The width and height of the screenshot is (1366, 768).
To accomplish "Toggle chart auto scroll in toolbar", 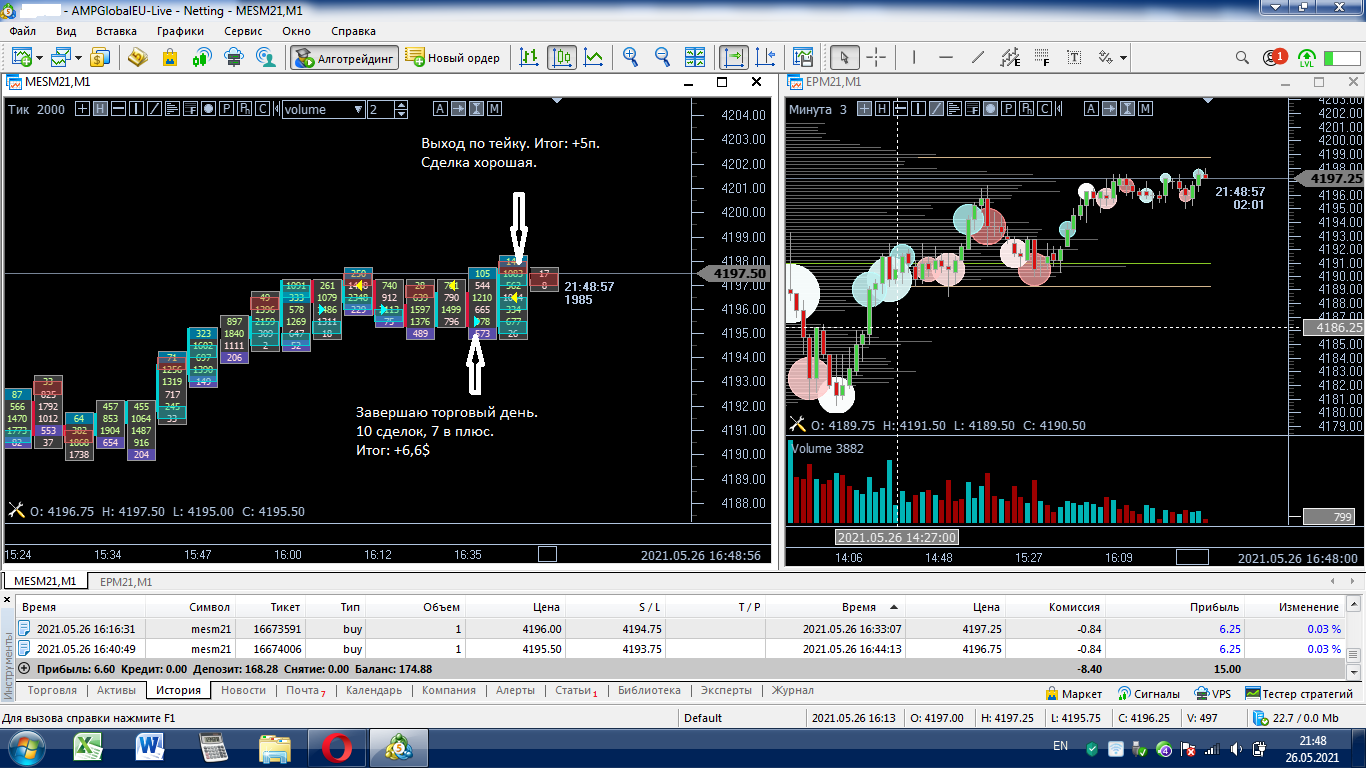I will [734, 57].
